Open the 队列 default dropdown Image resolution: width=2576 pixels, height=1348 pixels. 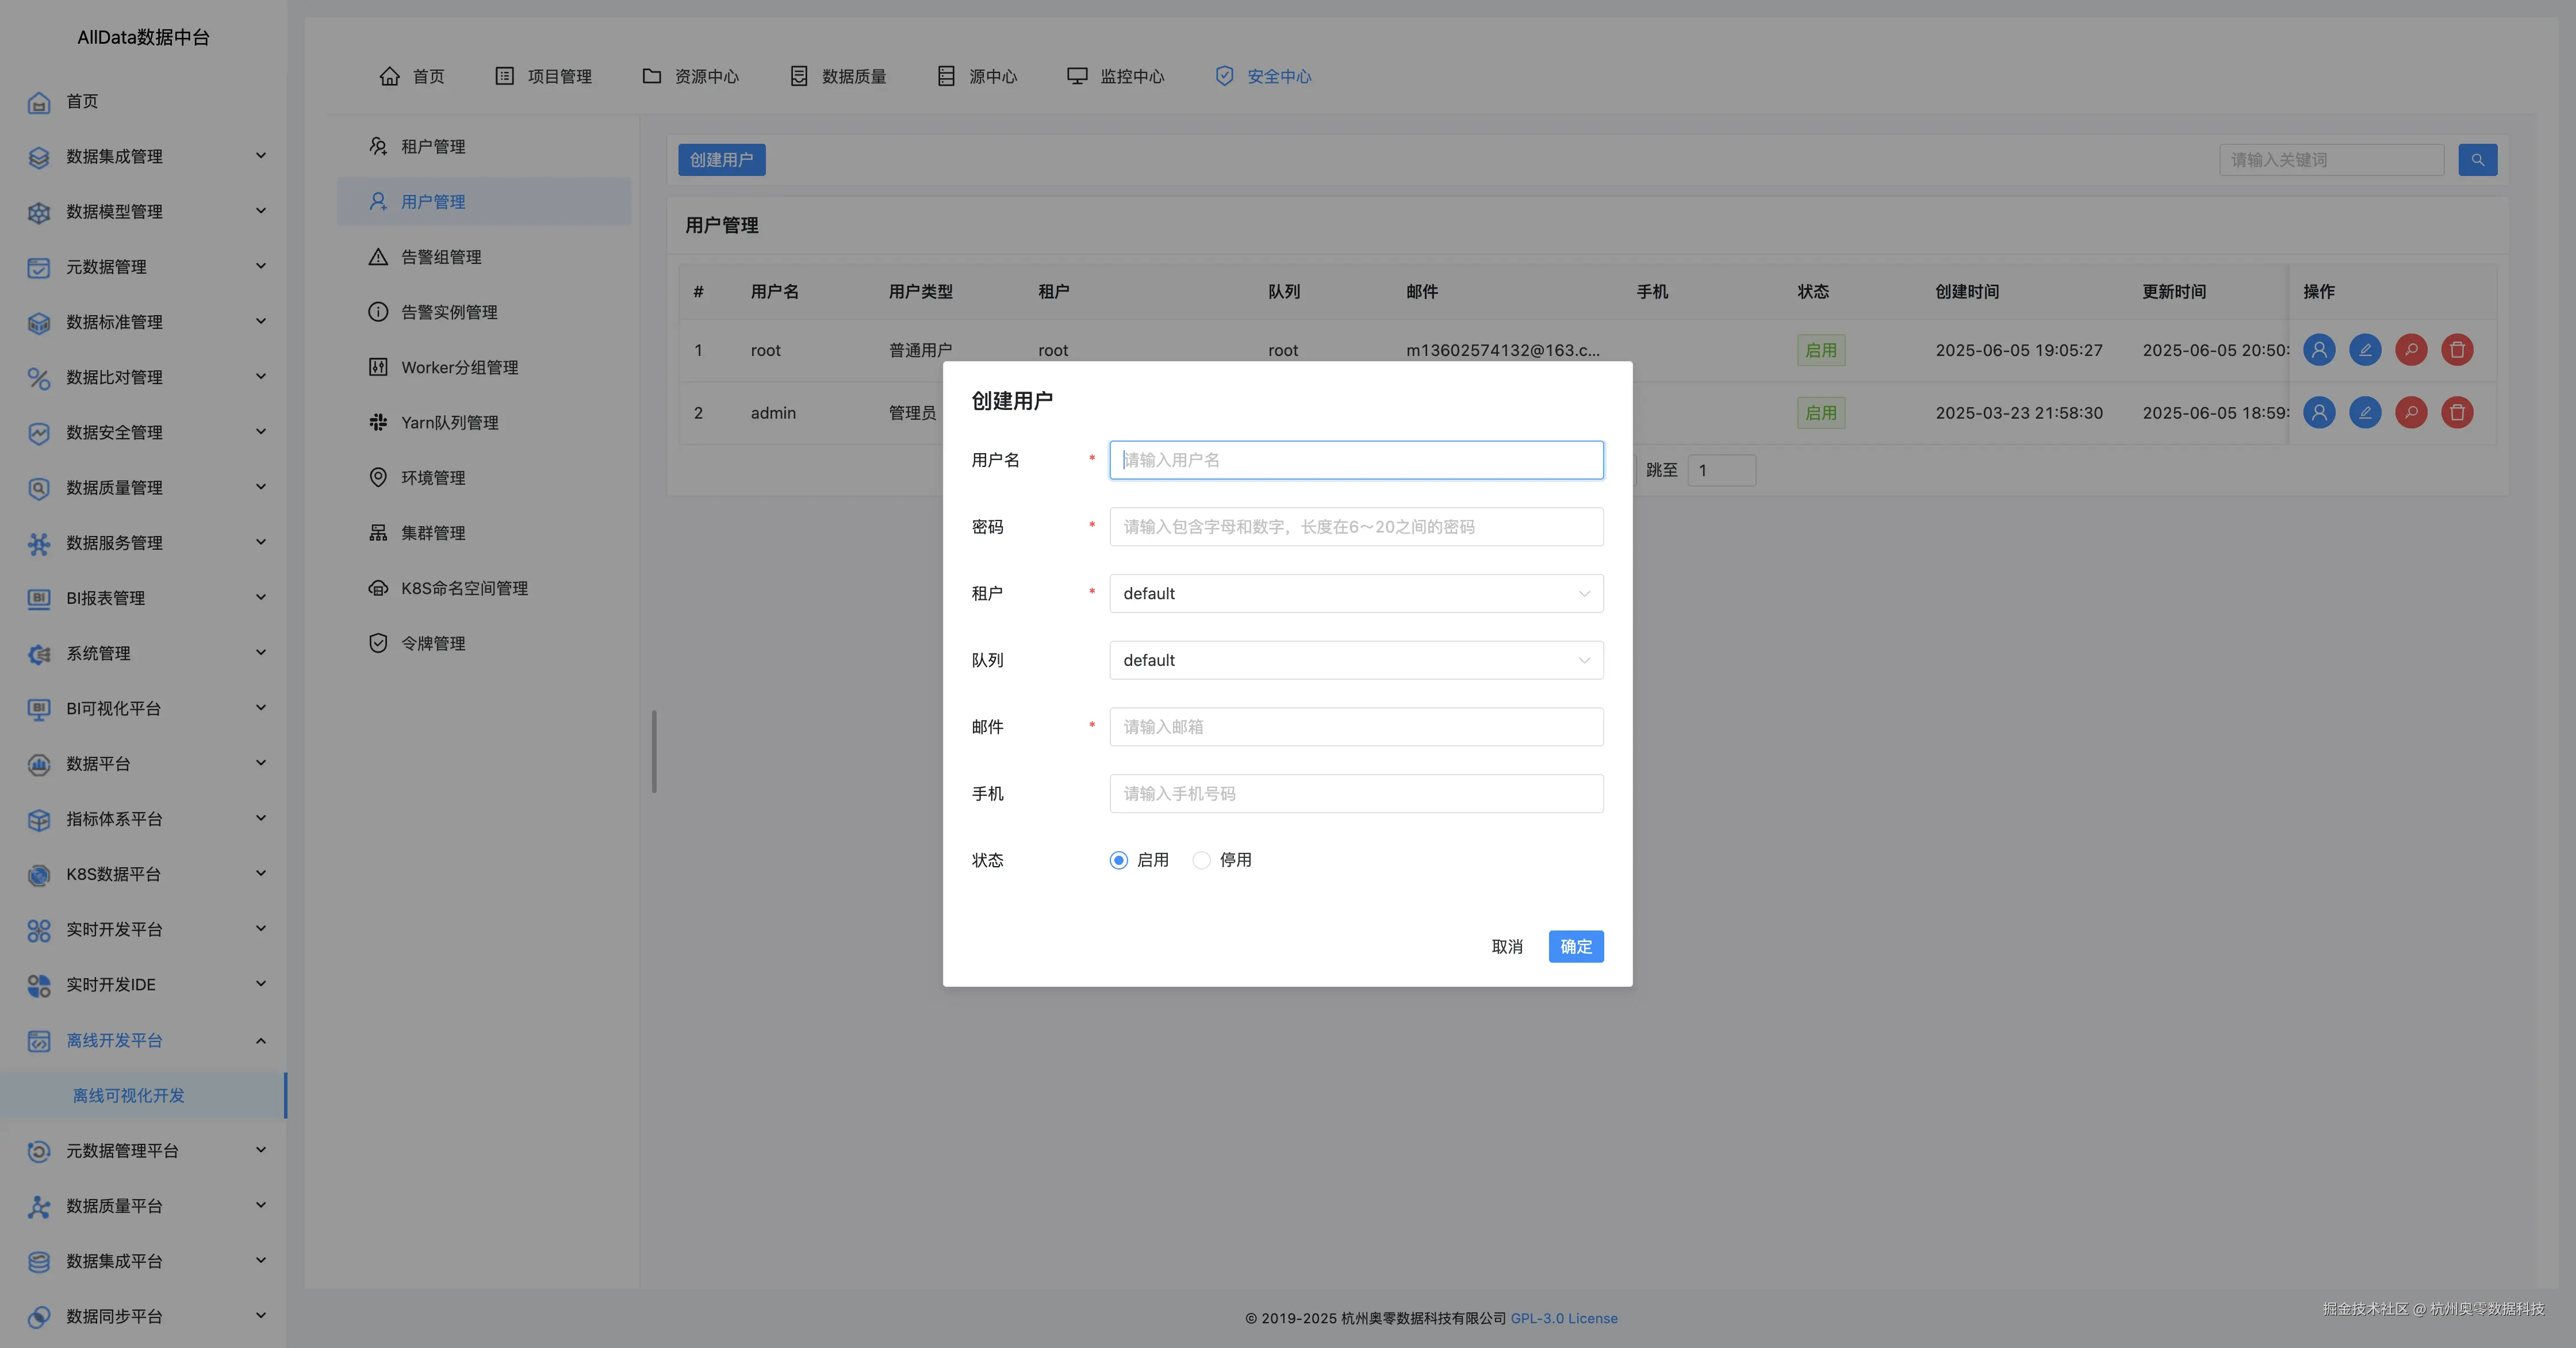(1356, 660)
